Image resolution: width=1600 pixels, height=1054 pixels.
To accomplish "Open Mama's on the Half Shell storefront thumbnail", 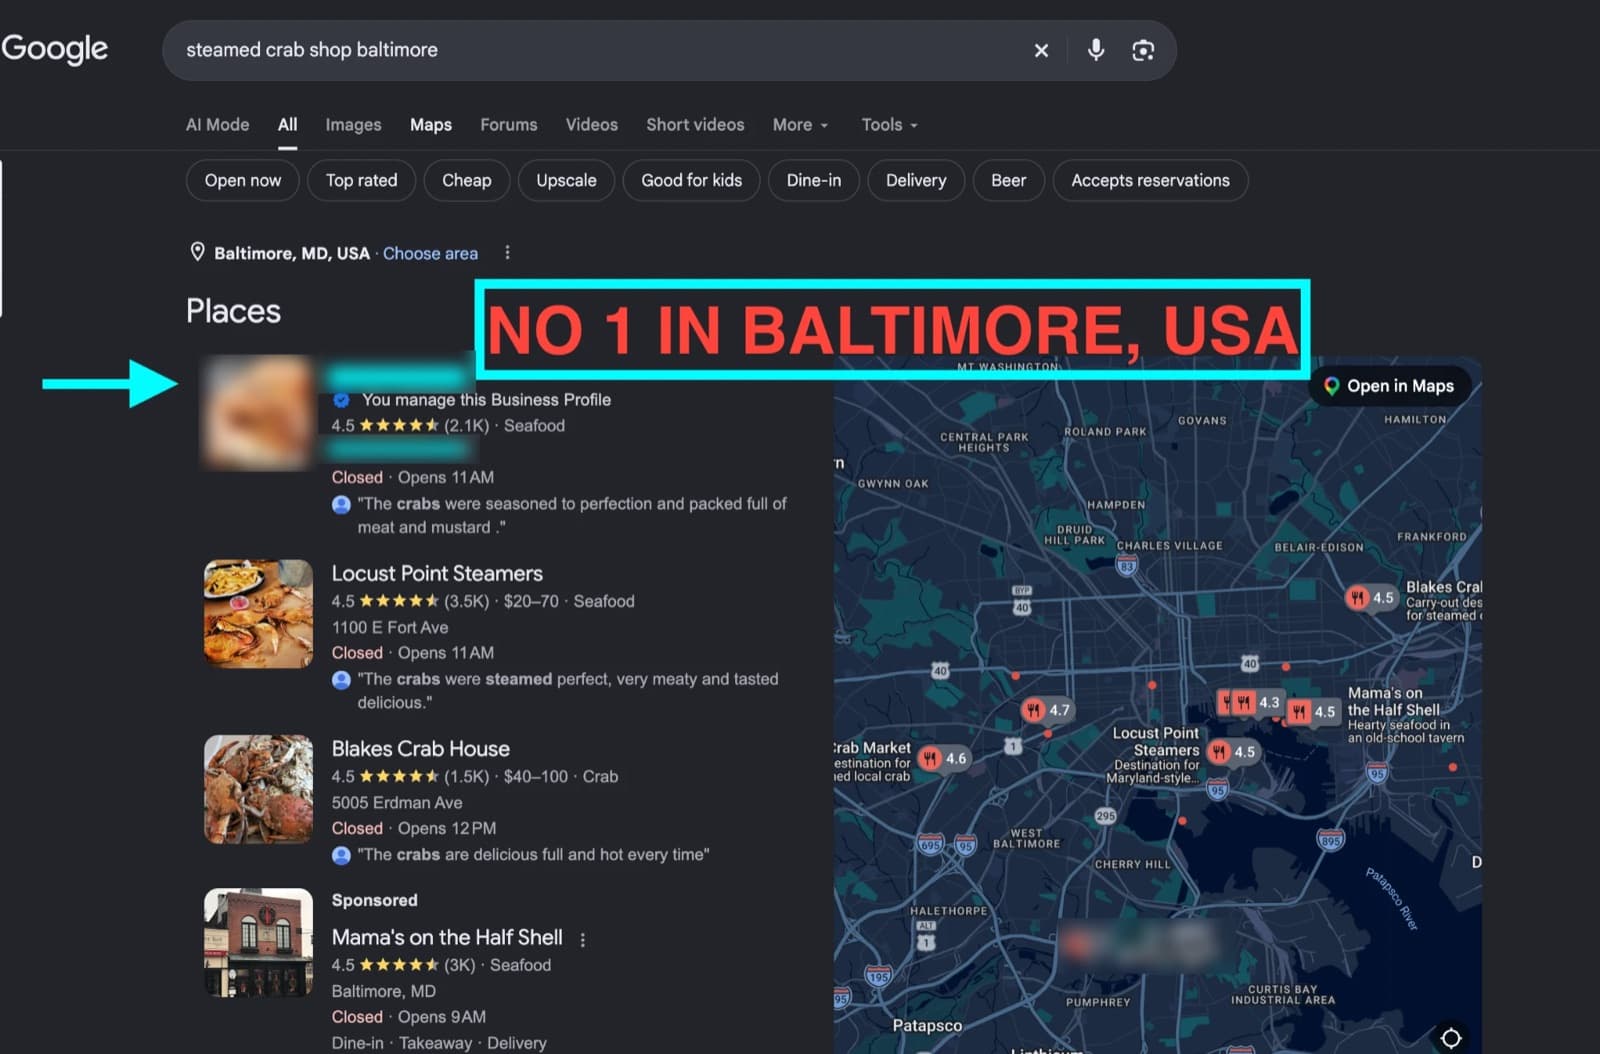I will 259,943.
